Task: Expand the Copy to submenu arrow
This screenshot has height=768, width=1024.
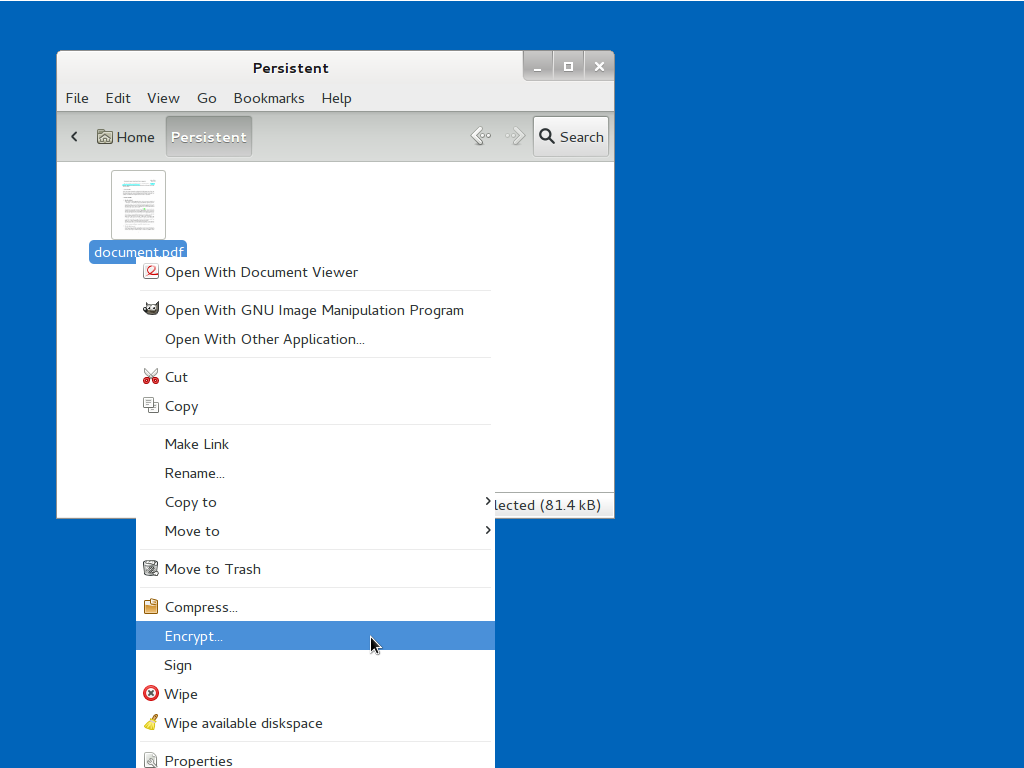Action: 487,502
